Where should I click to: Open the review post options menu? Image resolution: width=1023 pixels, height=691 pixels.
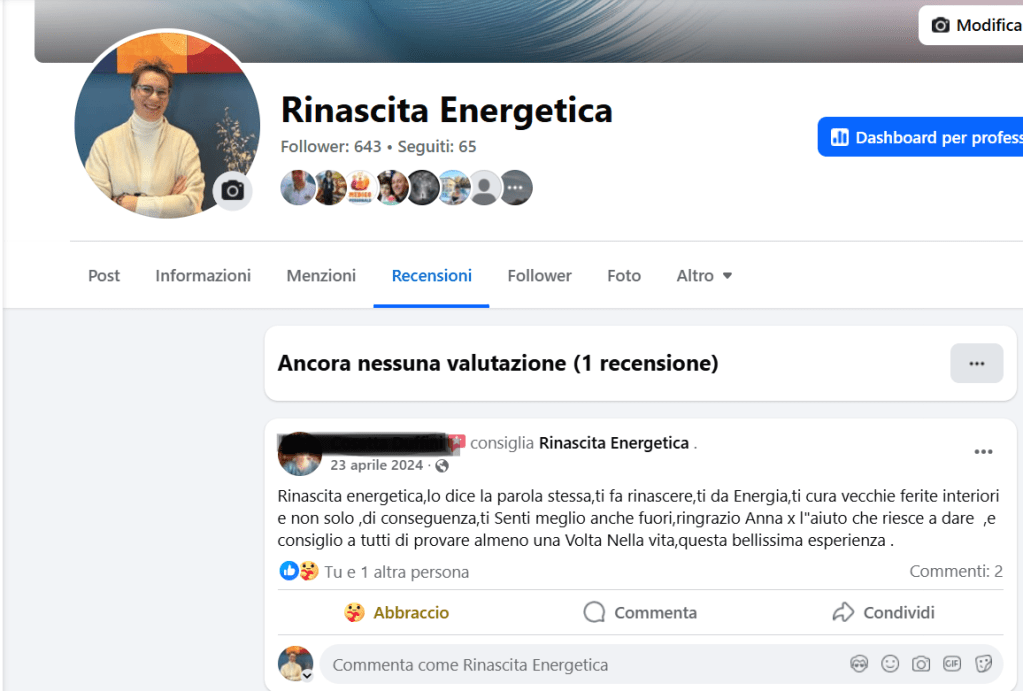click(x=983, y=452)
